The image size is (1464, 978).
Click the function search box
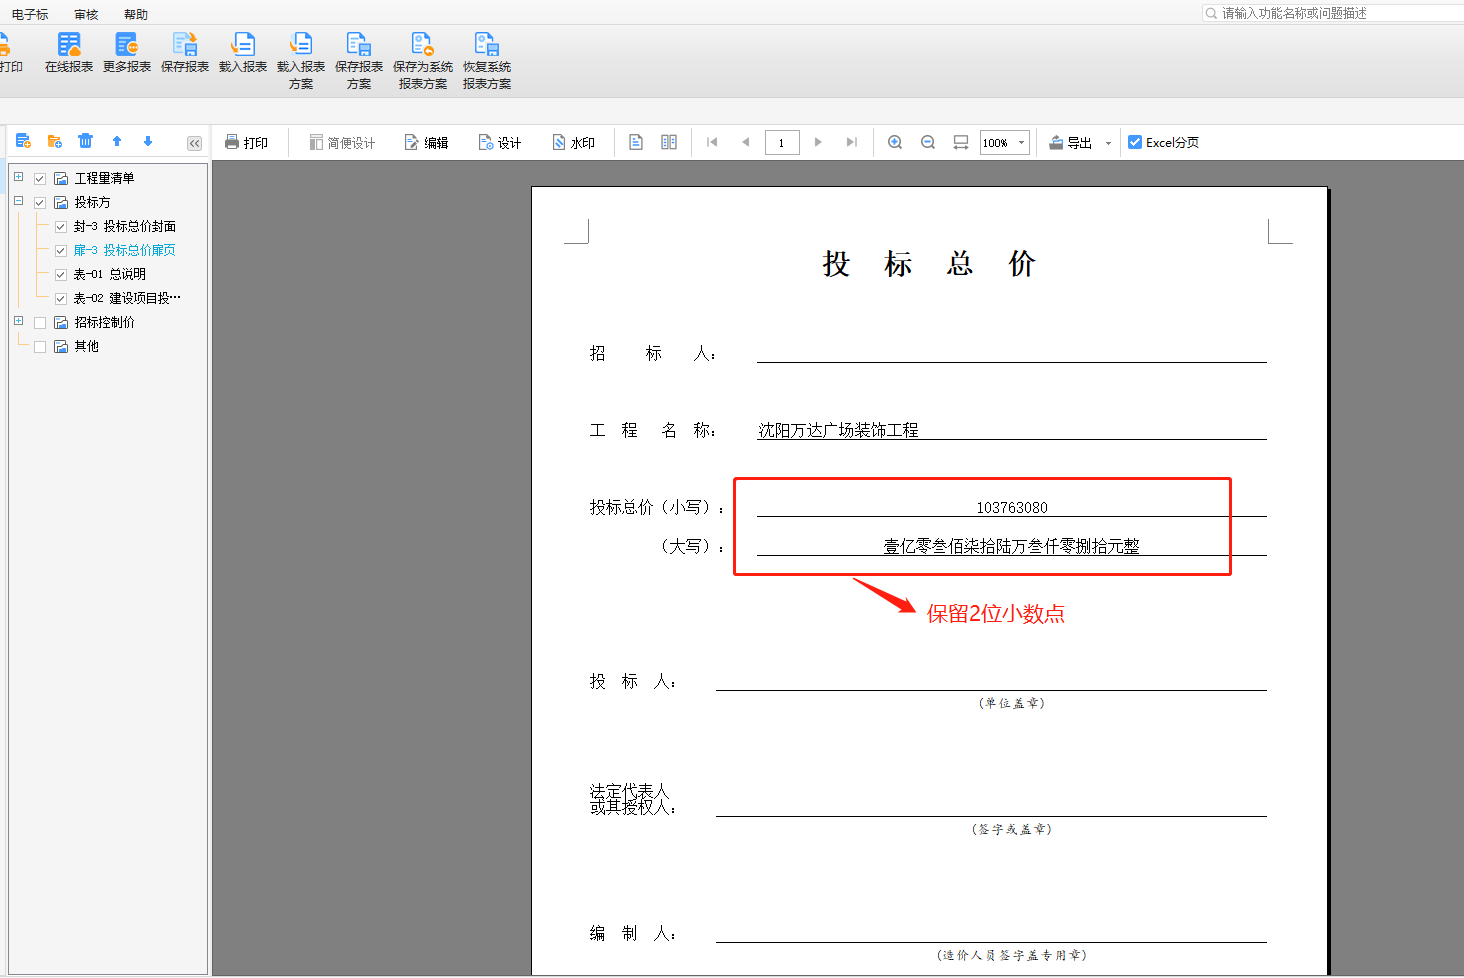[1335, 13]
